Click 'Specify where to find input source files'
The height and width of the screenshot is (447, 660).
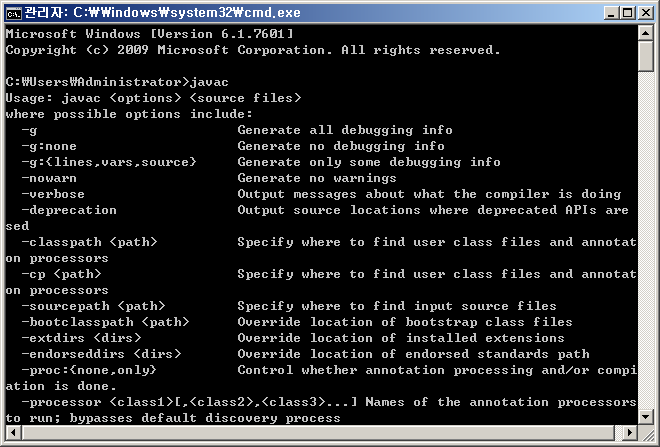click(x=397, y=306)
